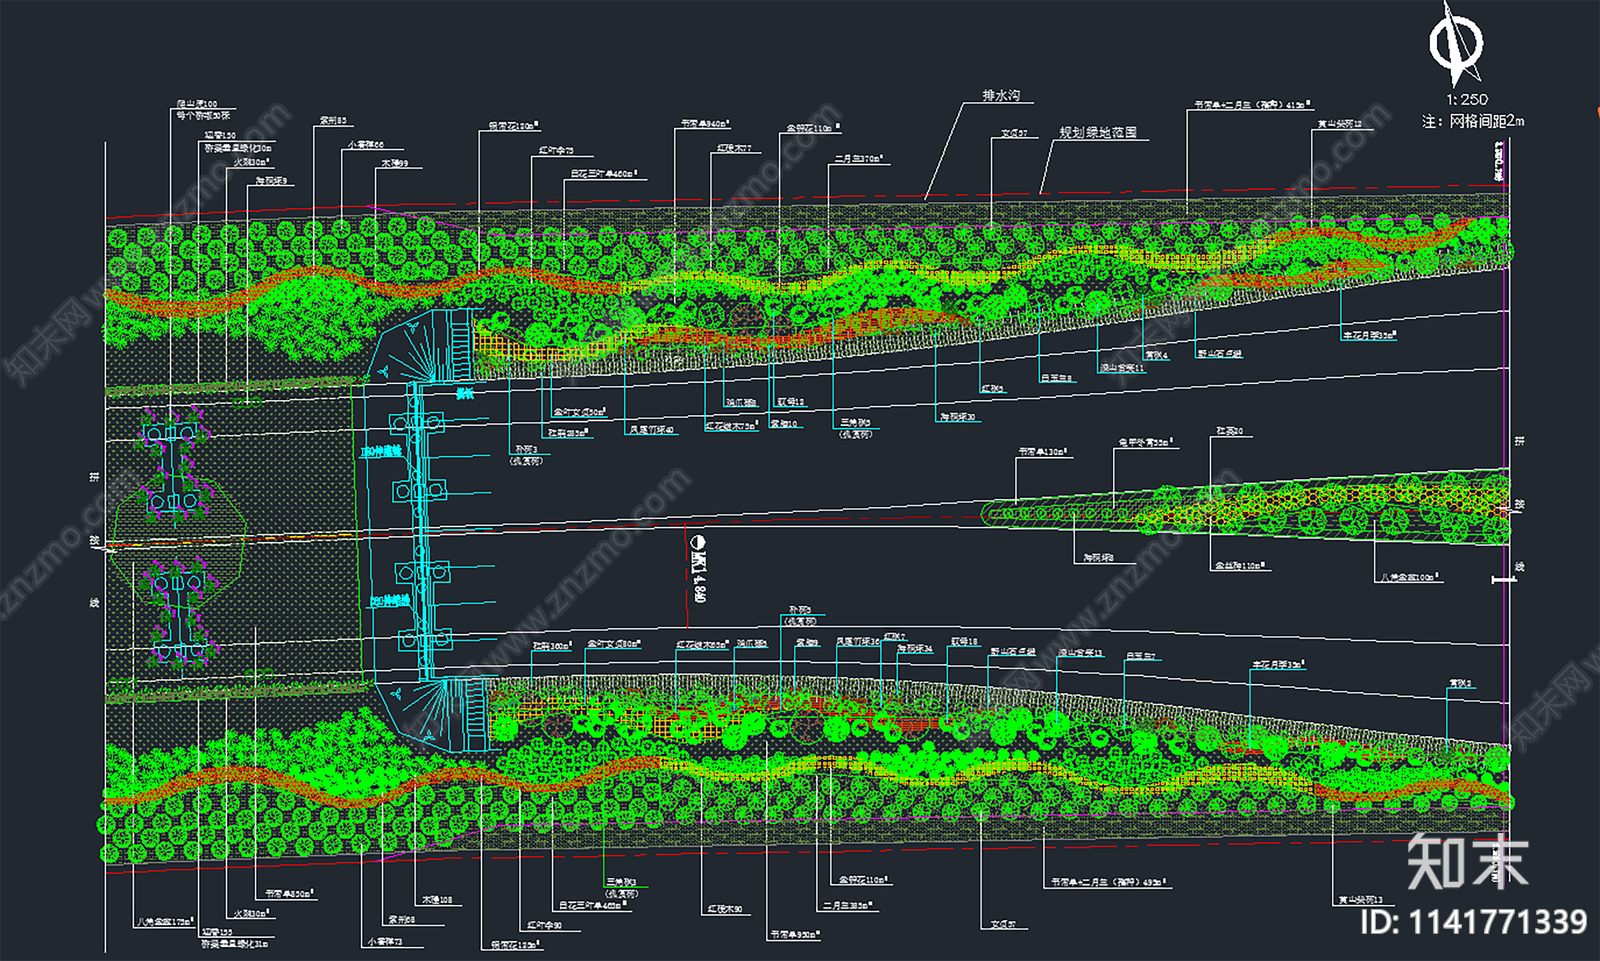Image resolution: width=1600 pixels, height=961 pixels.
Task: Select the '紫荆85' plant label
Action: click(x=333, y=121)
